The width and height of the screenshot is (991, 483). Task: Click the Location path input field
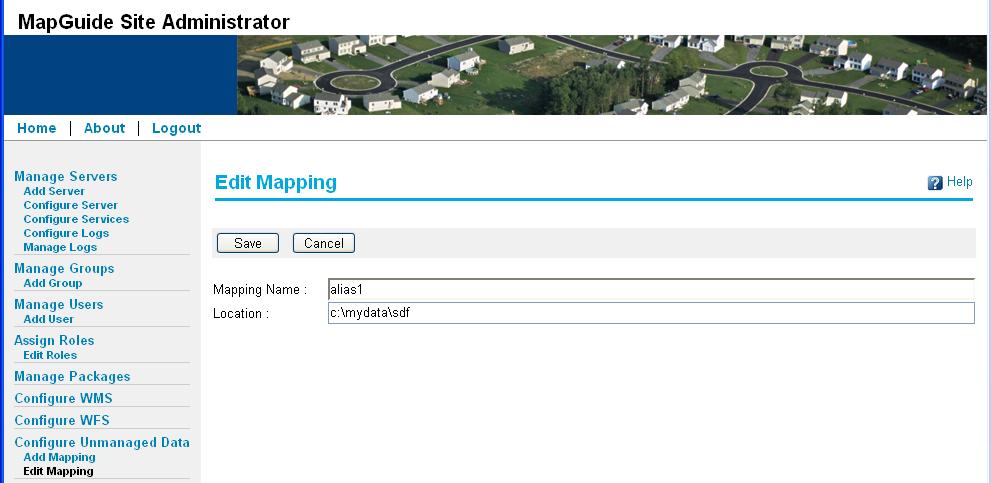(x=650, y=314)
